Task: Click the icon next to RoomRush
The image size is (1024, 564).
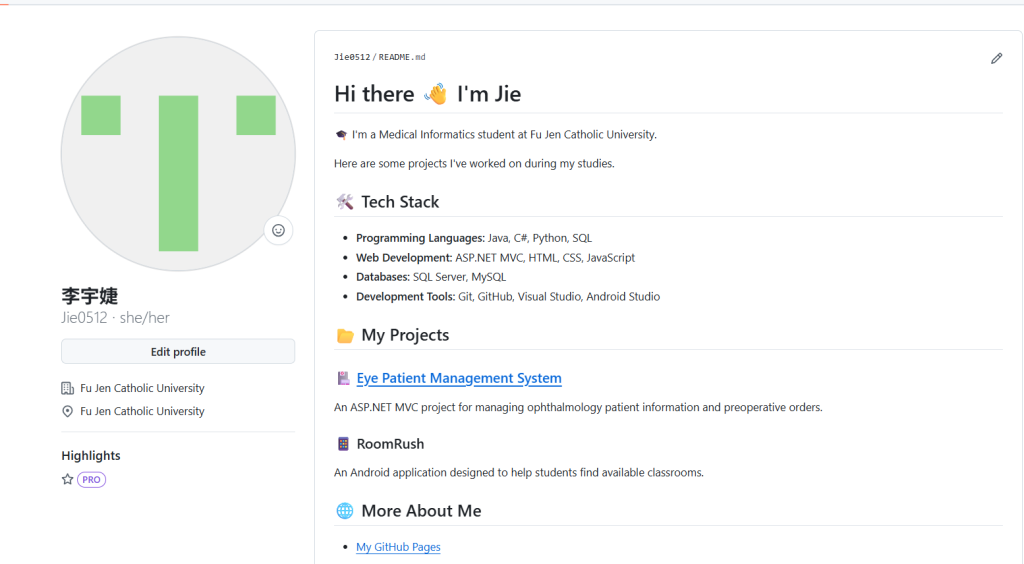Action: [x=343, y=444]
